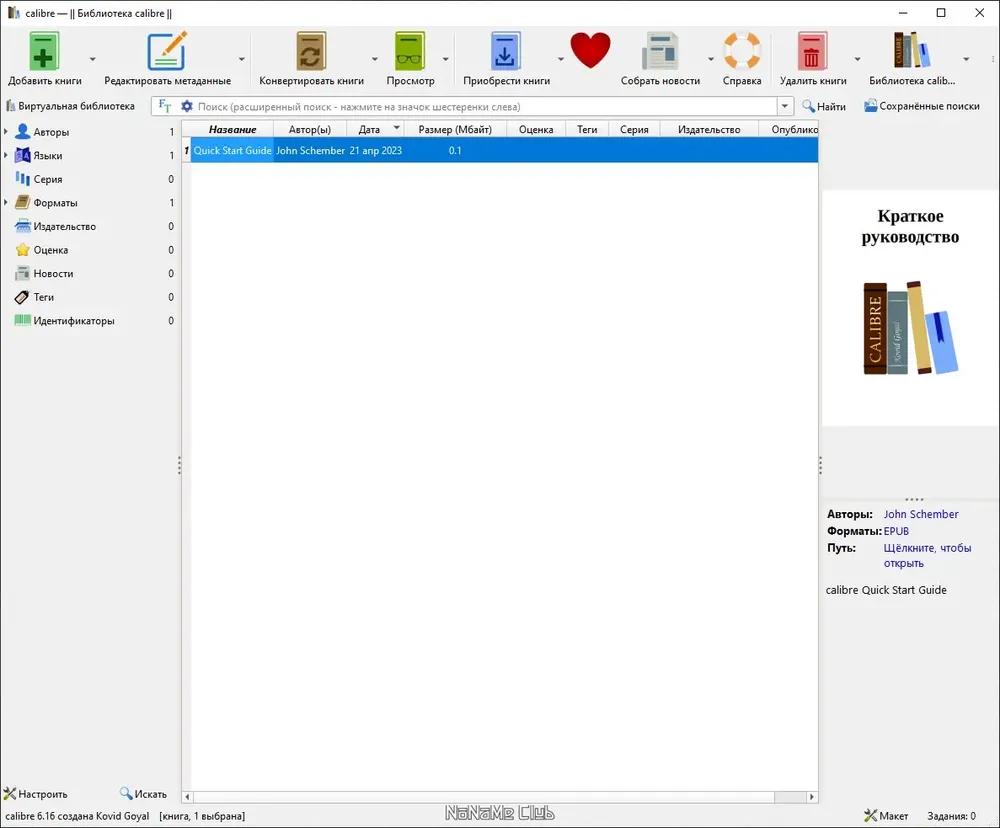Toggle full text search FT icon
Viewport: 1000px width, 828px height.
click(165, 106)
